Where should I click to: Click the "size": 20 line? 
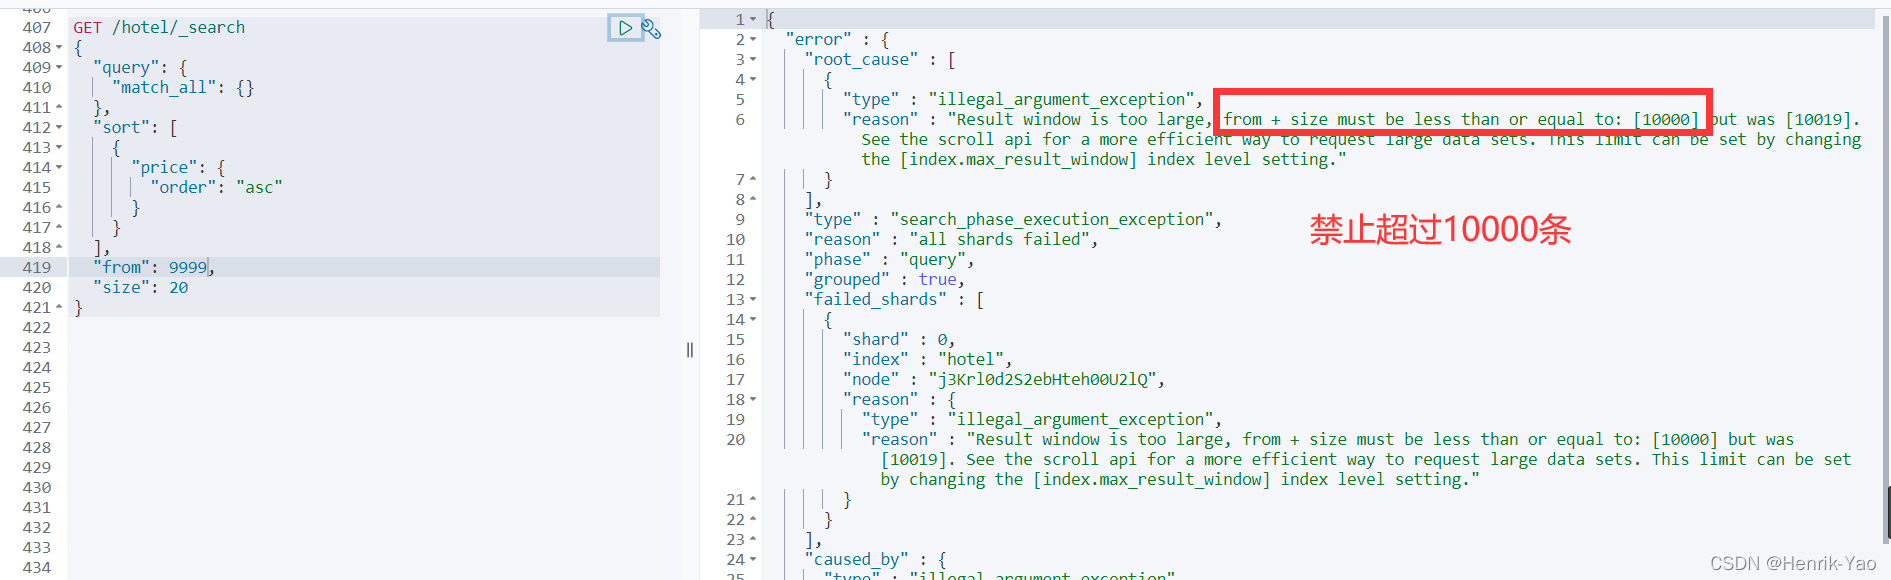coord(140,287)
